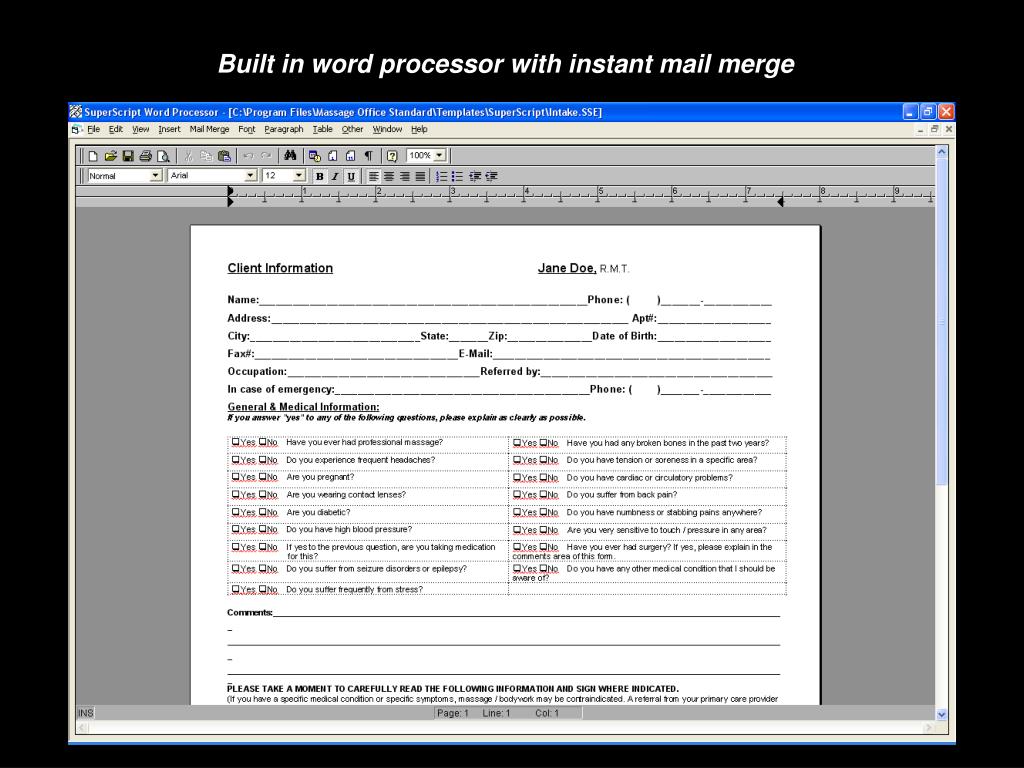Viewport: 1024px width, 768px height.
Task: Restore the inner document window
Action: coord(935,129)
